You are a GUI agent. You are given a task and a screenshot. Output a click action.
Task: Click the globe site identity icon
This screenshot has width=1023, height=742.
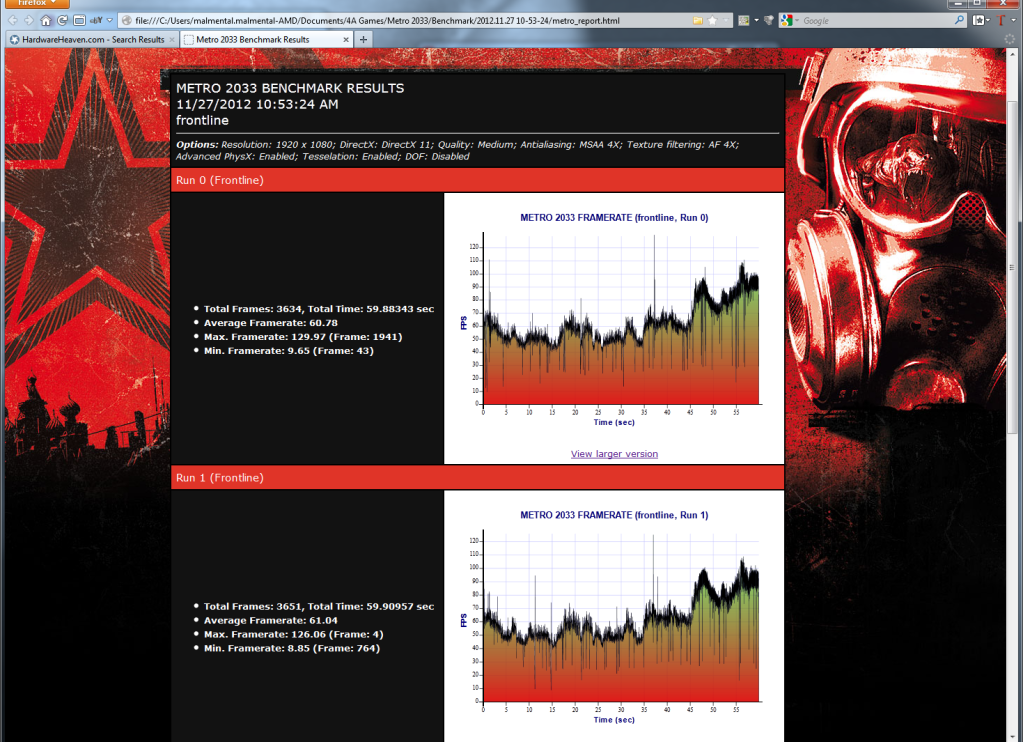coord(127,20)
